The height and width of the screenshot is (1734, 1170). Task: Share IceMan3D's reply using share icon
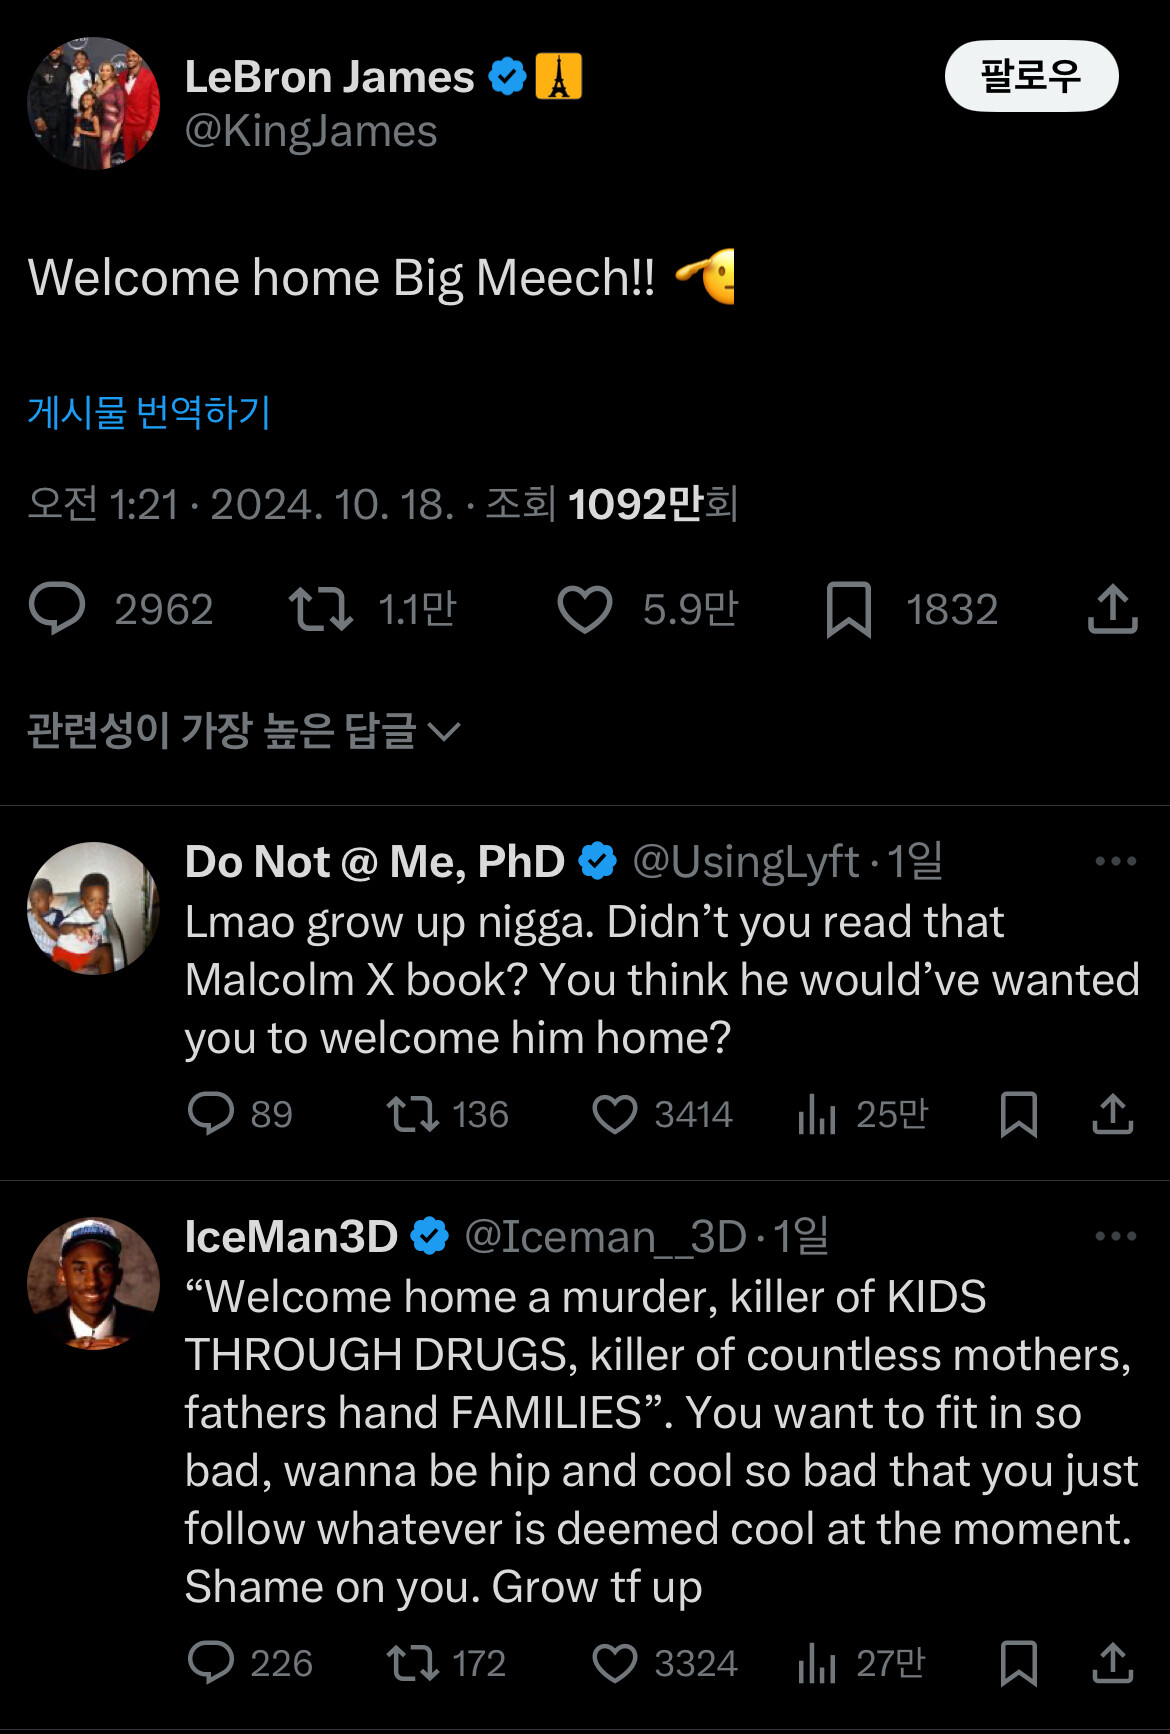click(1112, 1663)
